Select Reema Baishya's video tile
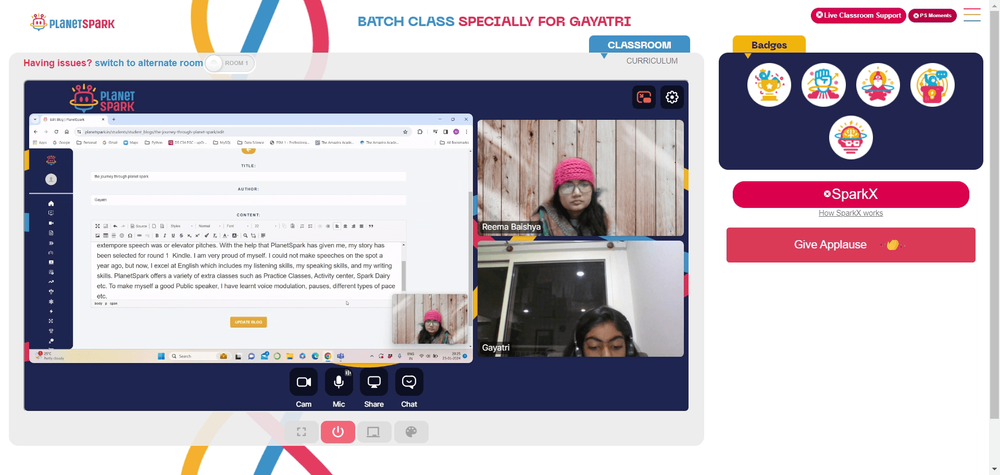The image size is (1000, 475). (x=580, y=178)
